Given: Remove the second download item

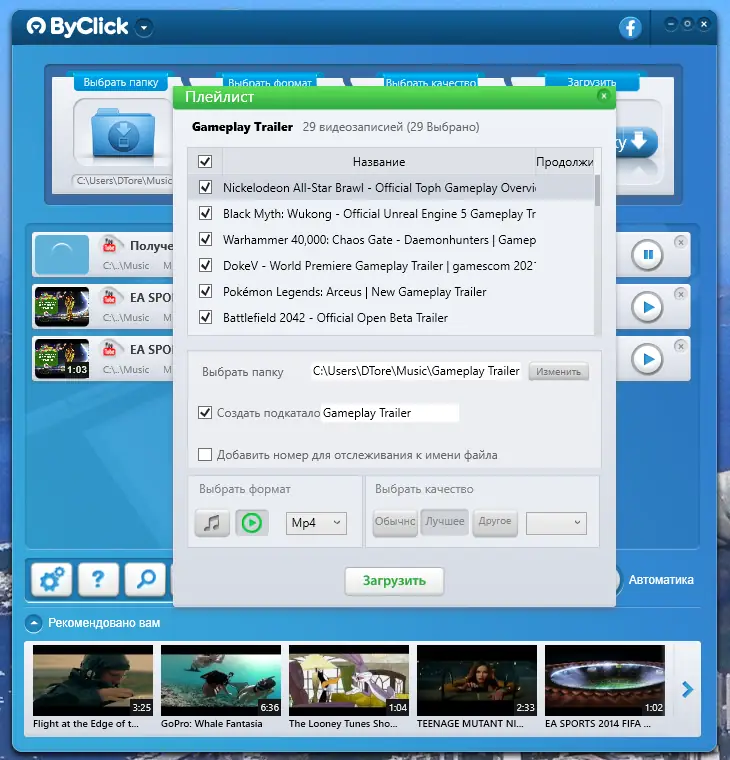Looking at the screenshot, I should coord(681,294).
